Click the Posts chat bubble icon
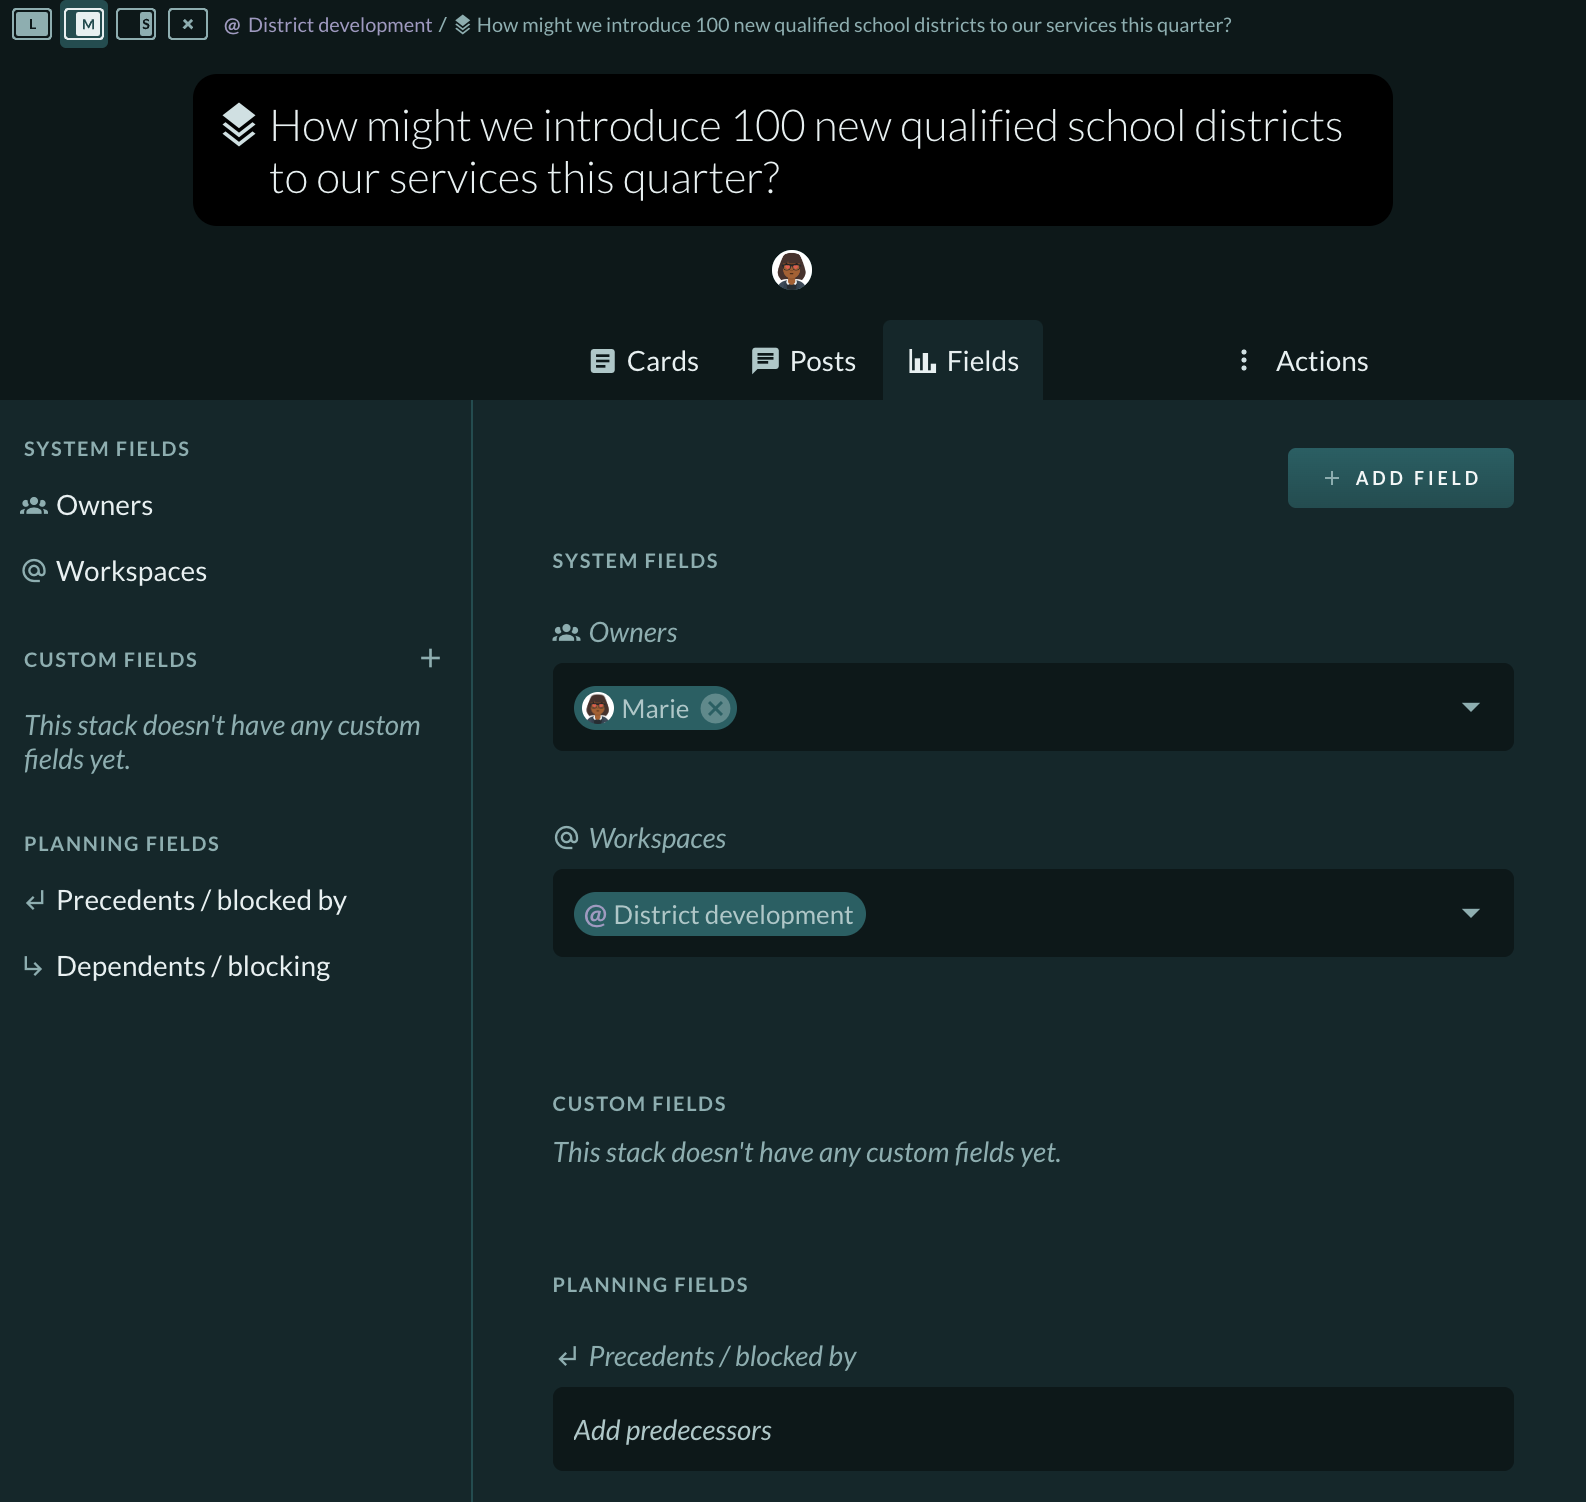Viewport: 1586px width, 1502px height. pyautogui.click(x=765, y=361)
